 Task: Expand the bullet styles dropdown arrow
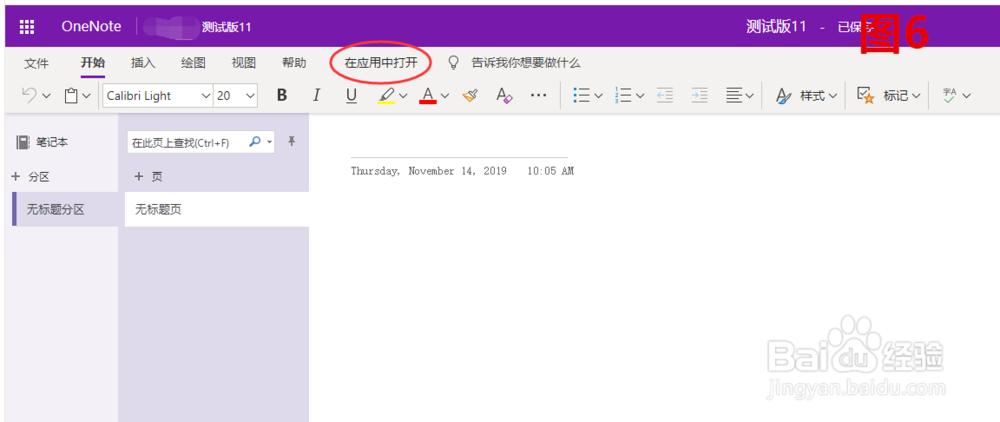pos(598,96)
